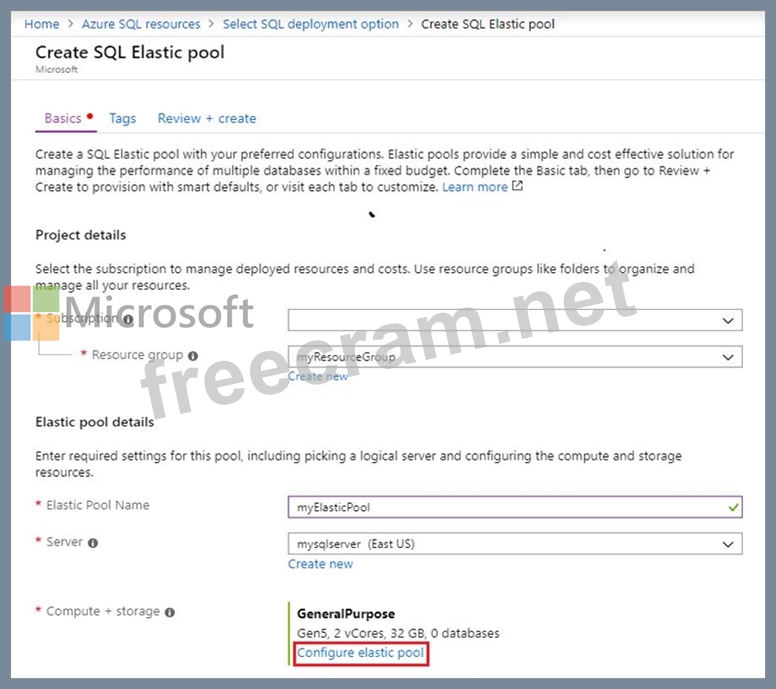Follow the Learn more link
Screen dimensions: 776x689
[475, 187]
